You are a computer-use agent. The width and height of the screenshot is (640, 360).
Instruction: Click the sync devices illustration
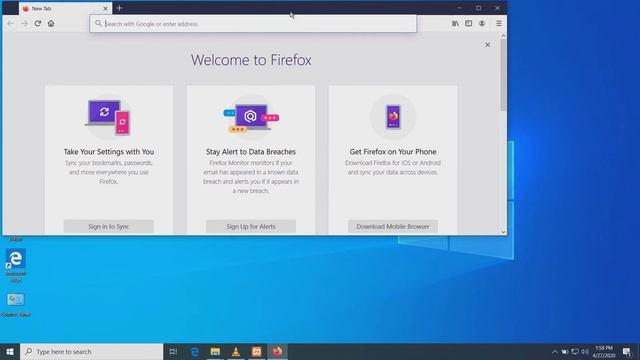click(x=108, y=117)
